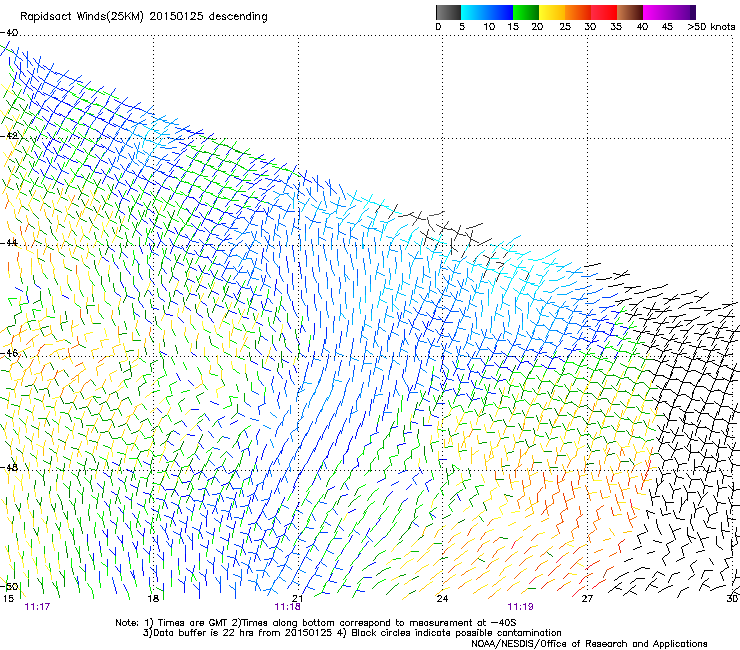The width and height of the screenshot is (740, 650).
Task: Click the cyan-blue 5-15 knots legend color
Action: coord(487,12)
